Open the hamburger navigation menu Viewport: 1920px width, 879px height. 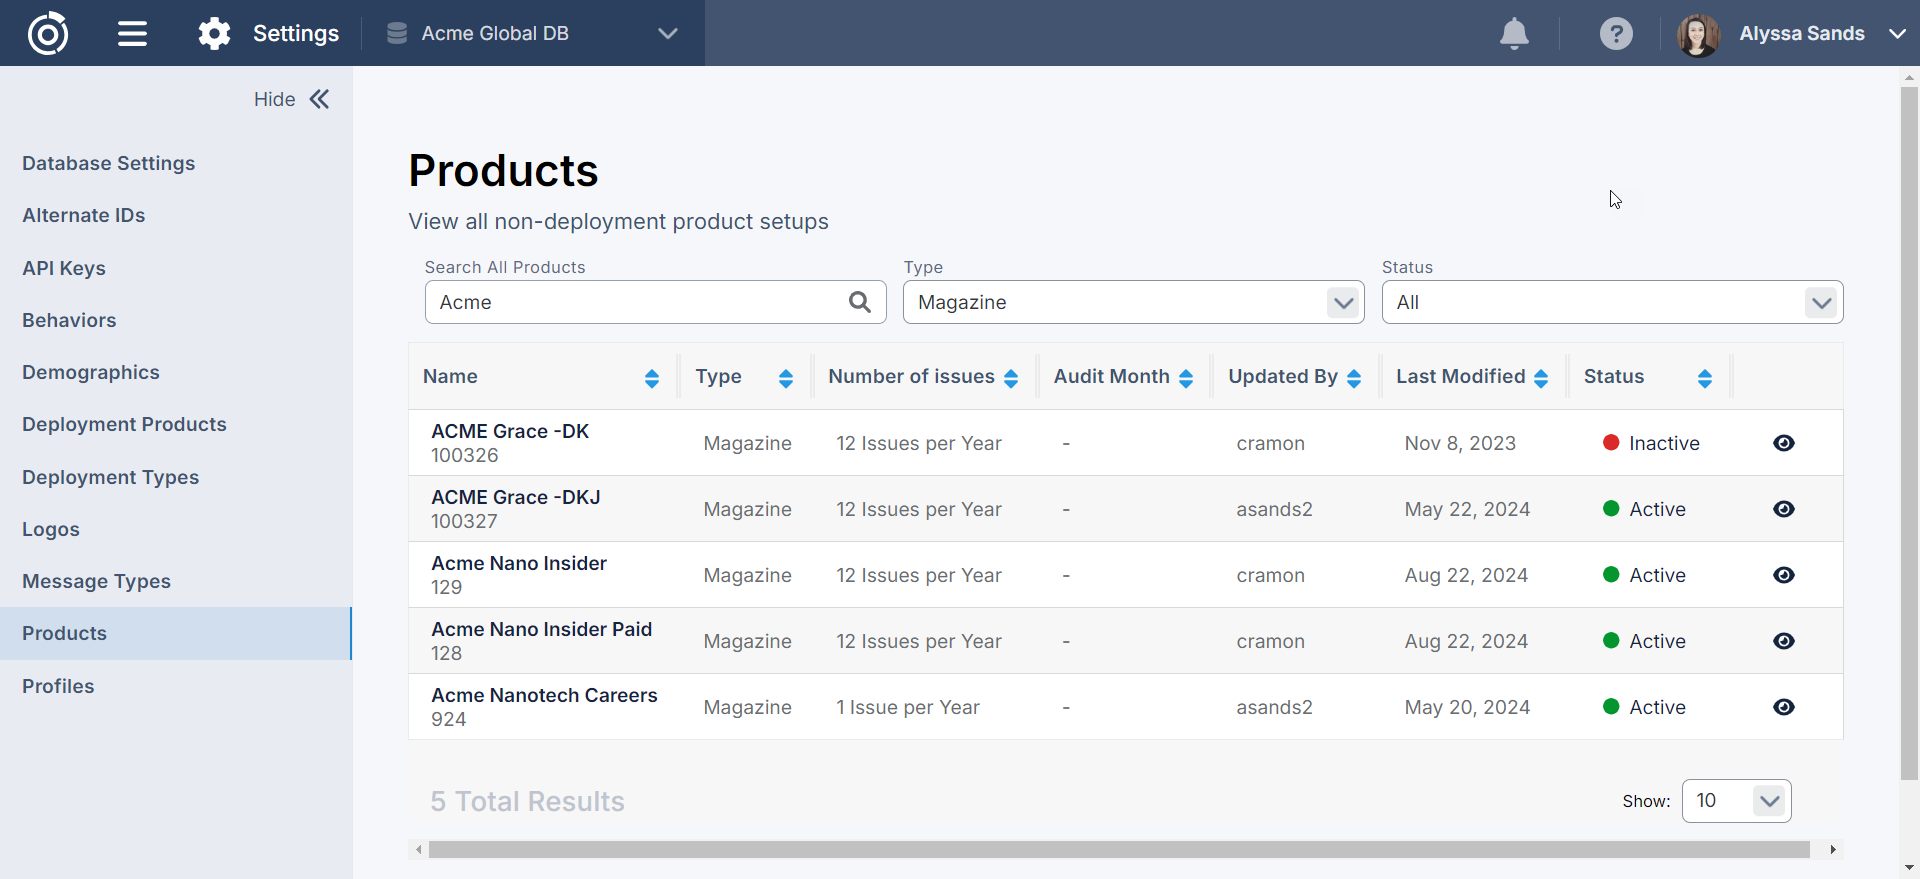tap(132, 33)
